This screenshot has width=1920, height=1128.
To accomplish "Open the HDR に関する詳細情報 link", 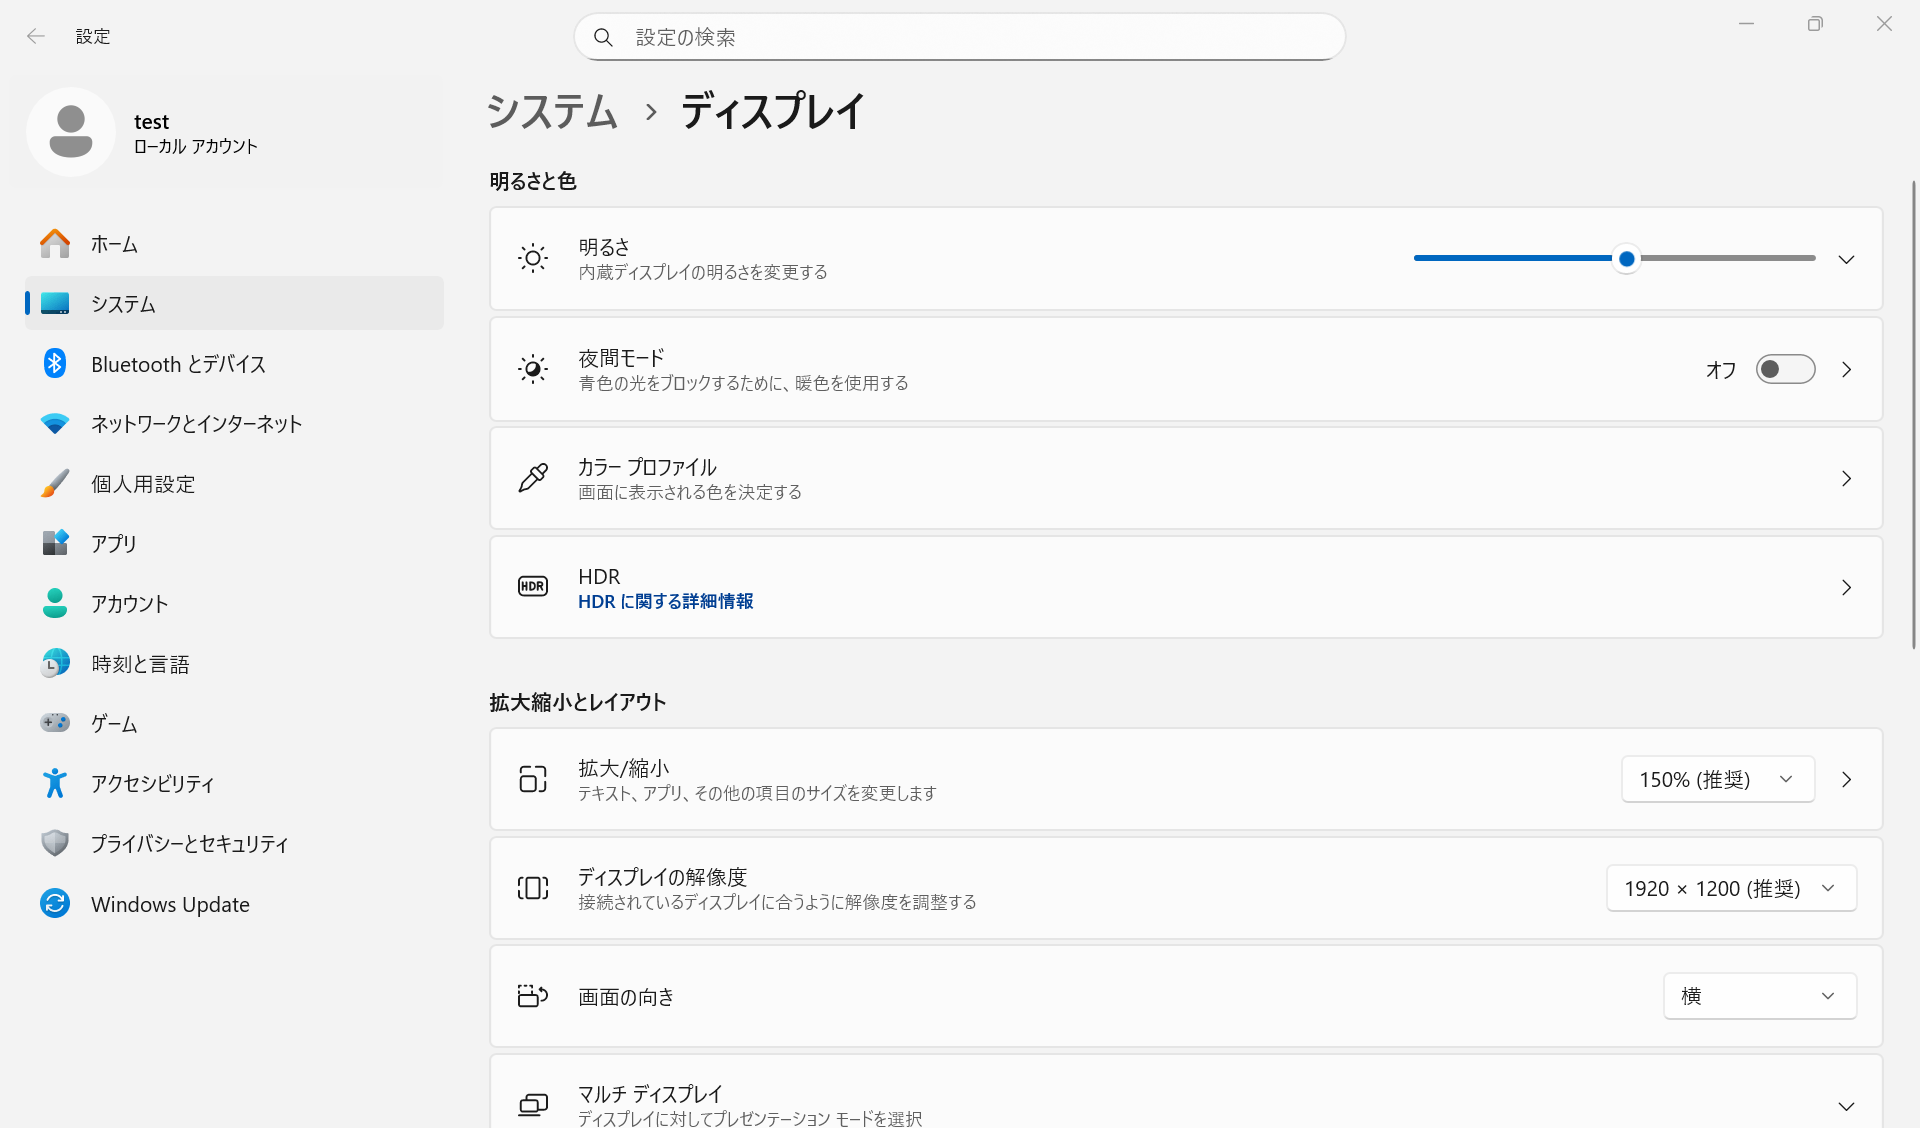I will click(x=665, y=601).
